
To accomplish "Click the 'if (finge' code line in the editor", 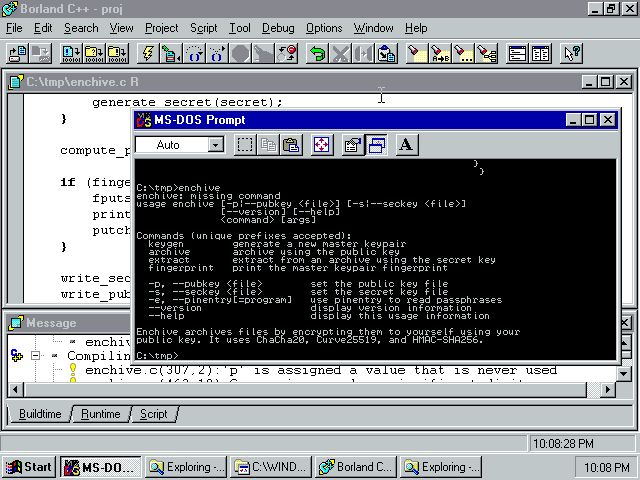I will 95,182.
